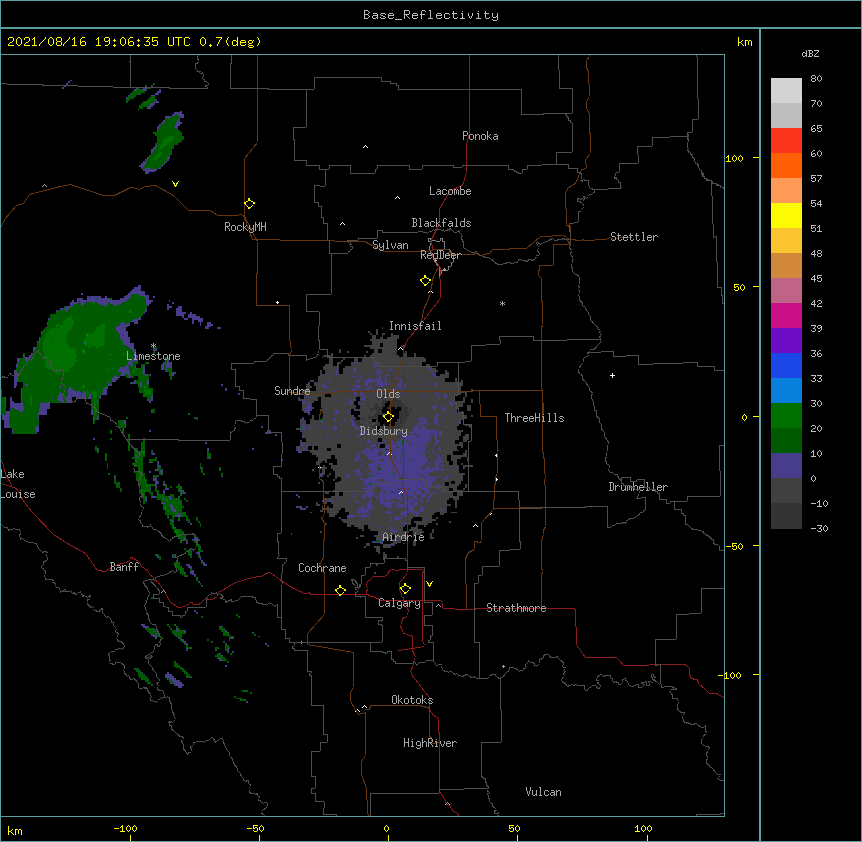The image size is (862, 842).
Task: Click the 50 tick on the bottom axis
Action: (x=514, y=828)
